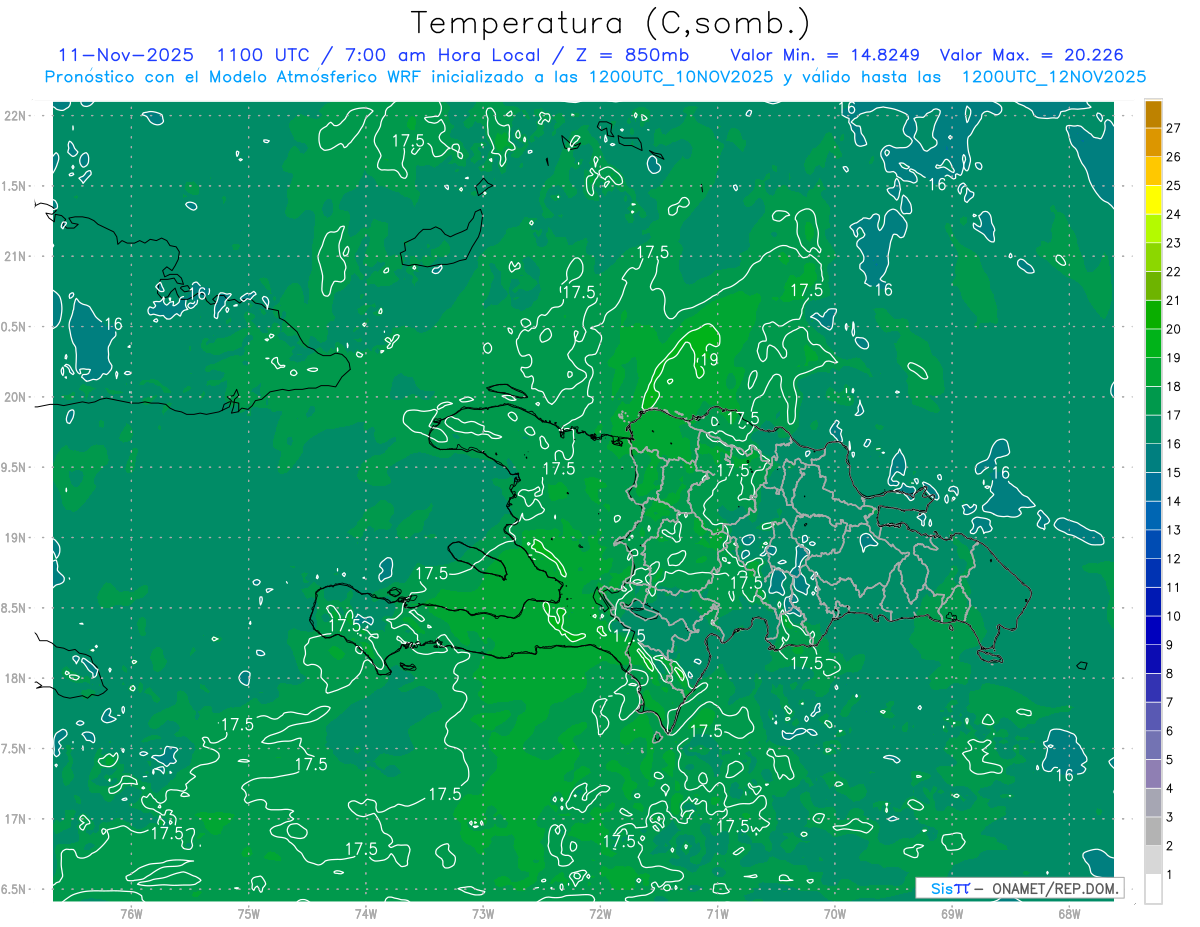Click legend scale value "7"
This screenshot has height=927, width=1200.
click(x=1170, y=702)
